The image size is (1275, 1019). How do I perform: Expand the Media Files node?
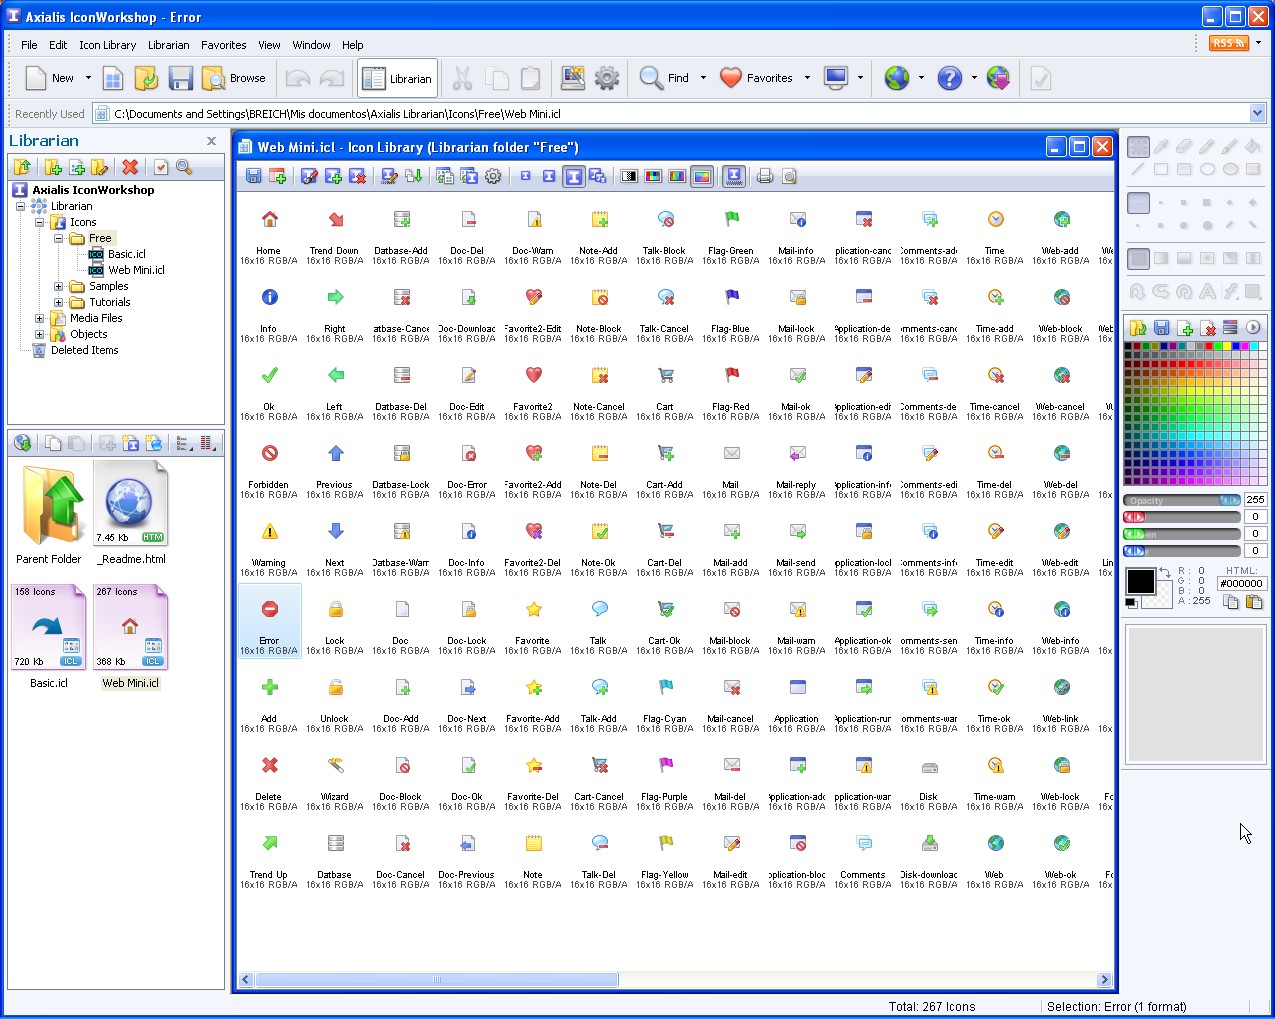click(x=39, y=318)
